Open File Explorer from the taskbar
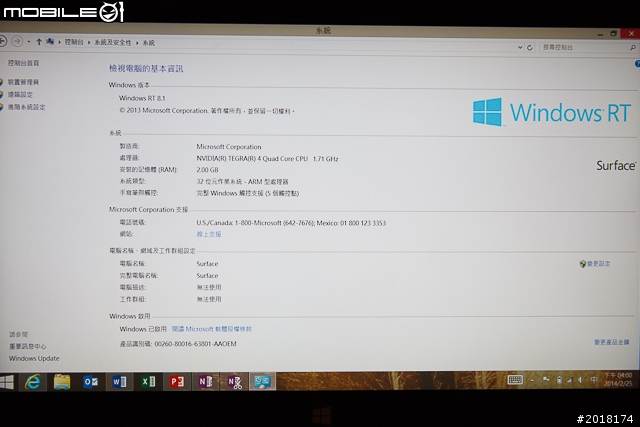Image resolution: width=640 pixels, height=427 pixels. click(x=62, y=382)
